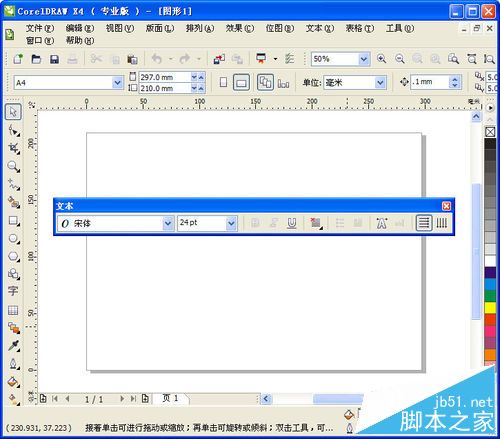Open the 视图(V) menu

120,28
